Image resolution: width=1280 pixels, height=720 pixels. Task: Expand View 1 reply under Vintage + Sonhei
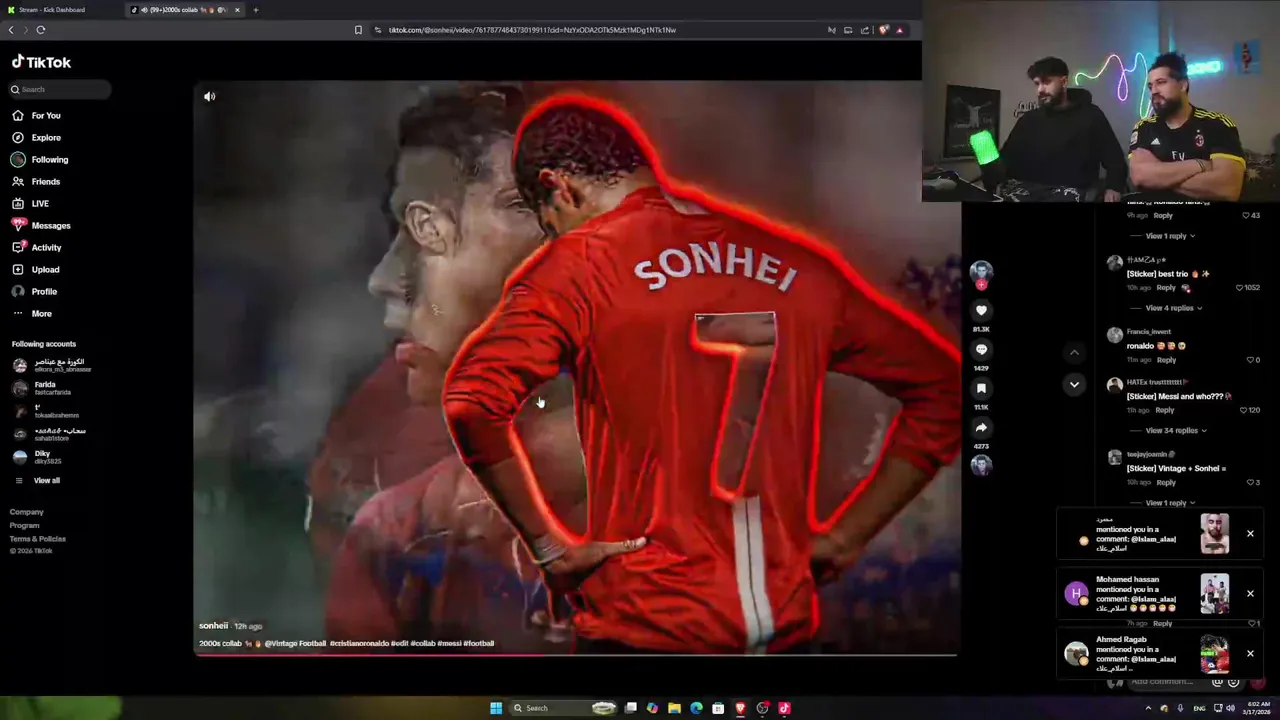click(x=1170, y=503)
